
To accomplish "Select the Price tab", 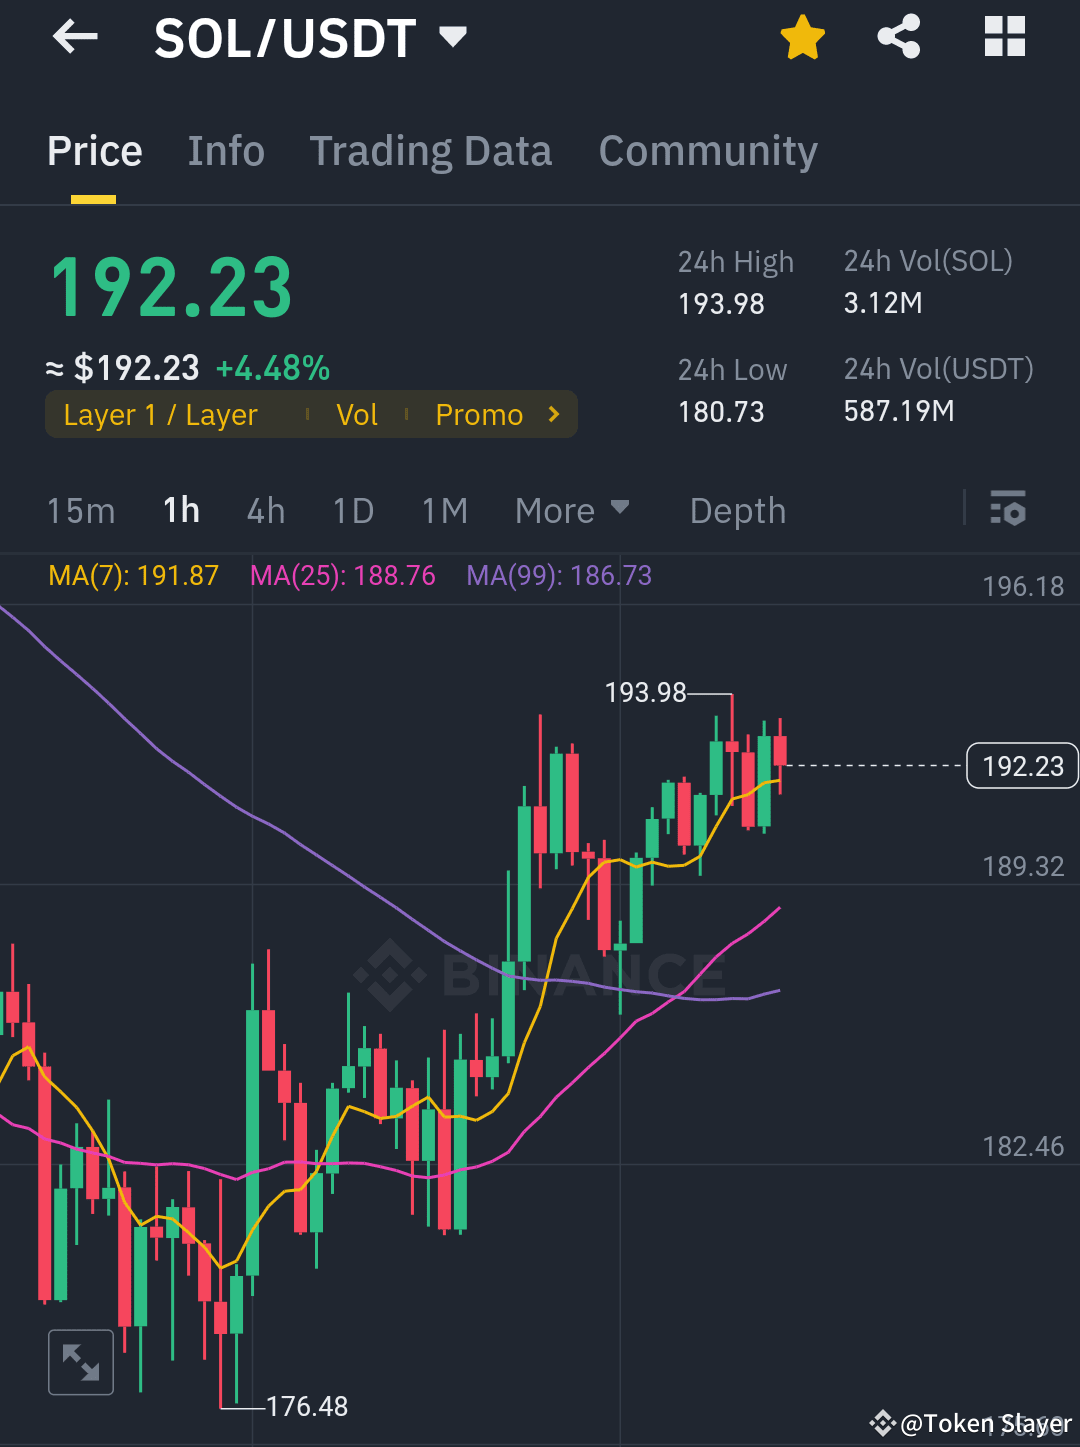I will click(x=94, y=151).
